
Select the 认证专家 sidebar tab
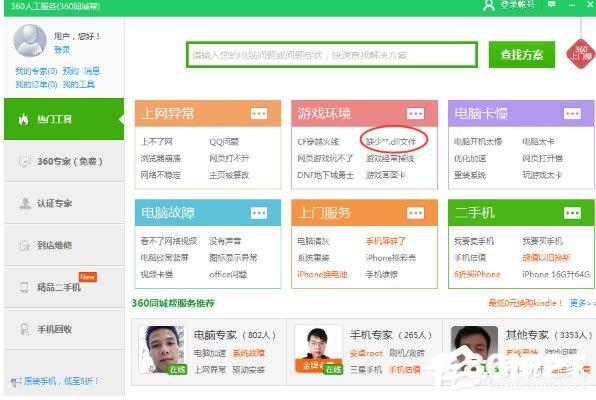pyautogui.click(x=64, y=203)
